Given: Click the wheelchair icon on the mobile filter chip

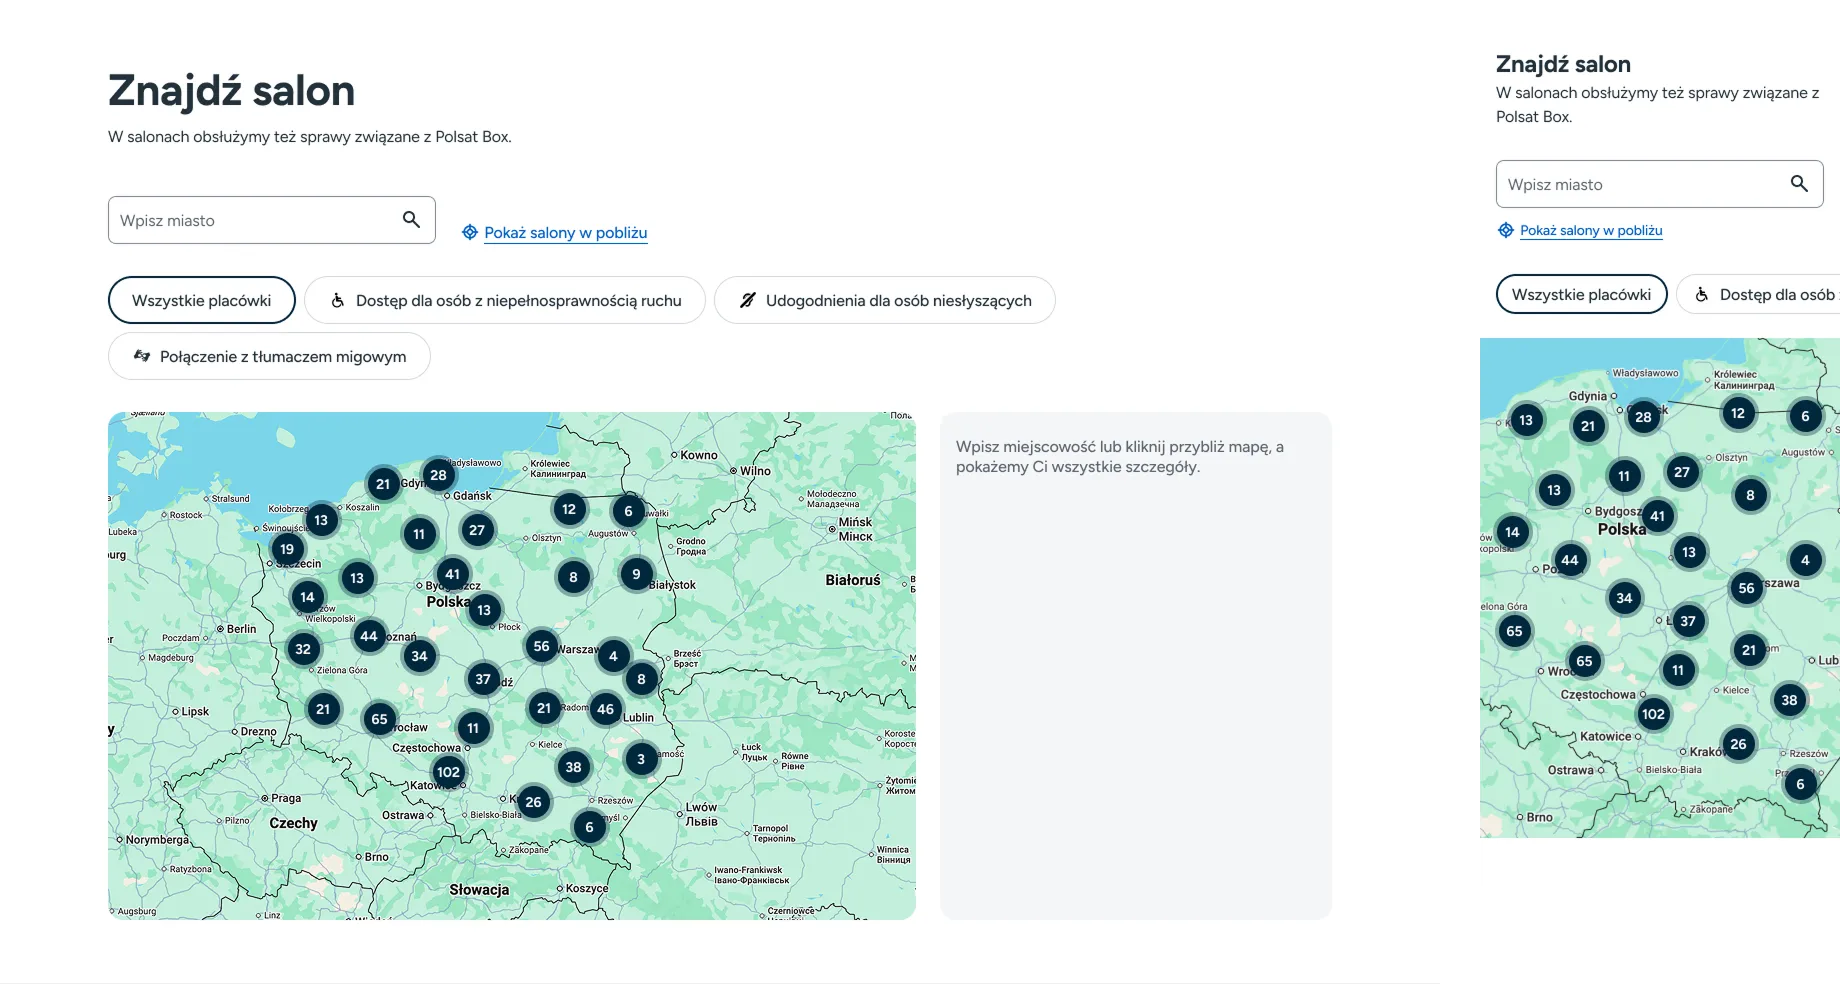Looking at the screenshot, I should click(1703, 294).
